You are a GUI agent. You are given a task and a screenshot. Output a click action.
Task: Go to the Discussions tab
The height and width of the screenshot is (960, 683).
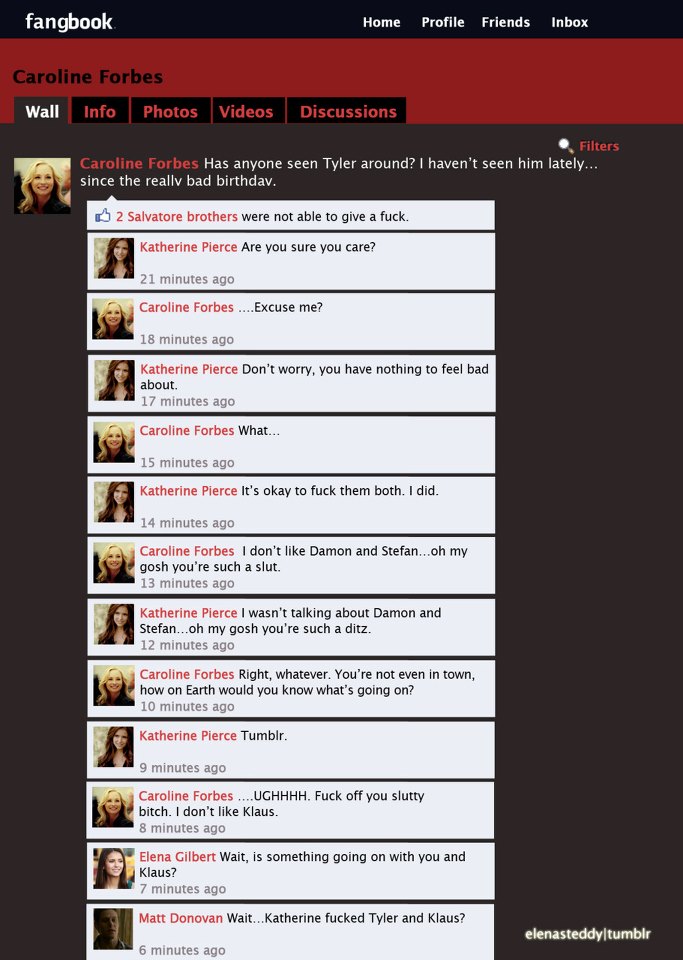(x=348, y=111)
